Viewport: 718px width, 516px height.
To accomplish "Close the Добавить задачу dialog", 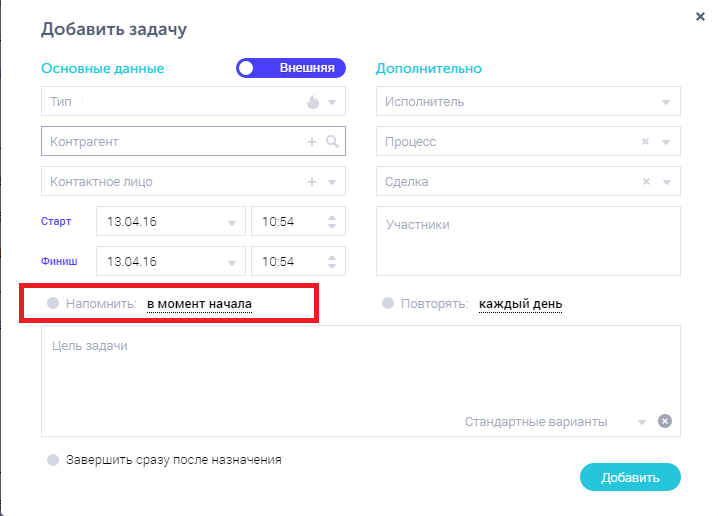I will (699, 16).
